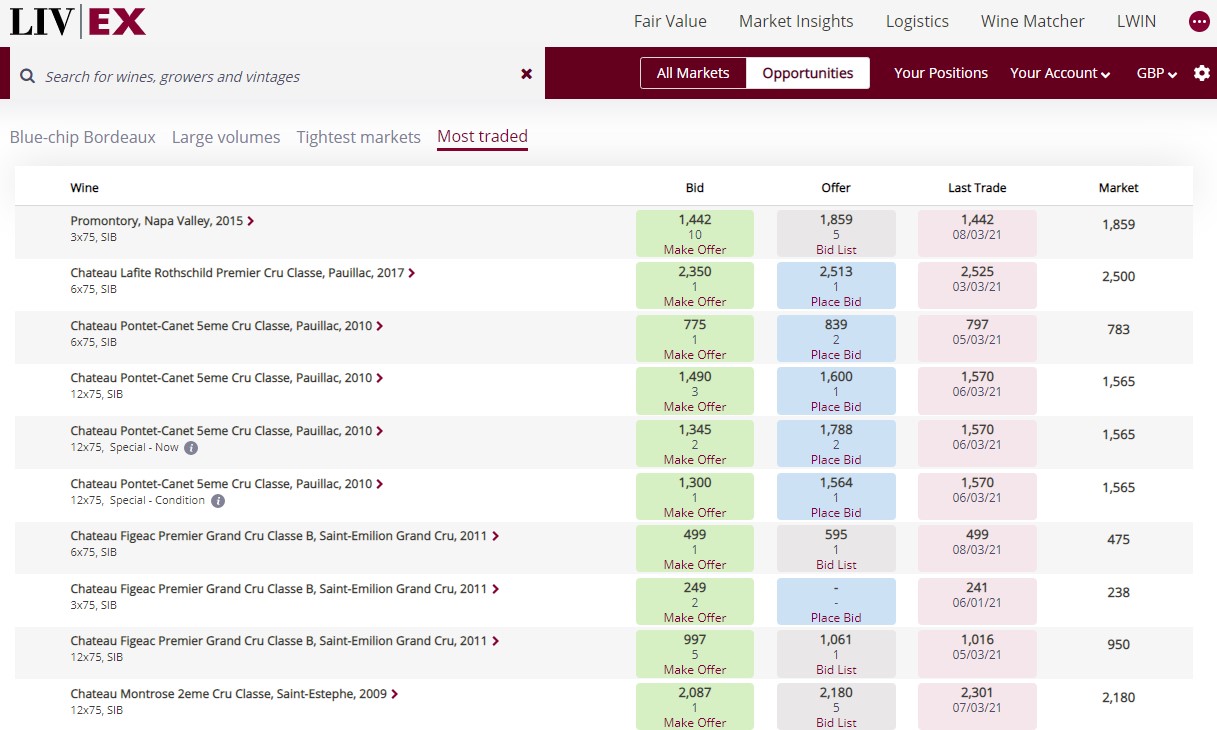This screenshot has height=730, width=1217.
Task: Go to Logistics page
Action: coord(917,21)
